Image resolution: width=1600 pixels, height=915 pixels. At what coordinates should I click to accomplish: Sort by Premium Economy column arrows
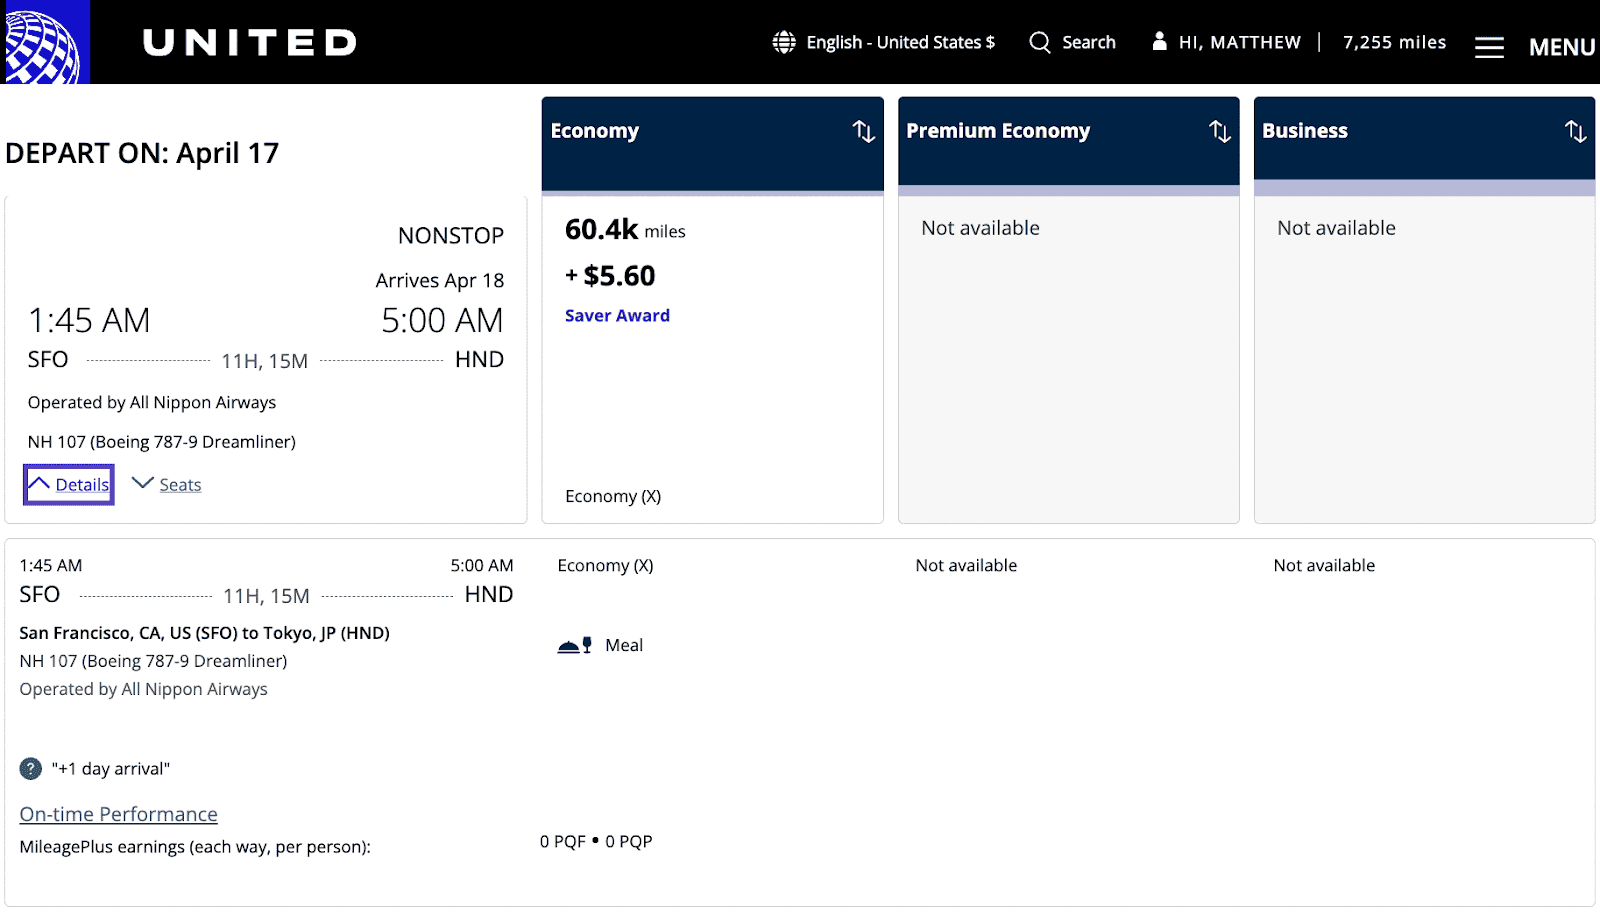pyautogui.click(x=1220, y=131)
